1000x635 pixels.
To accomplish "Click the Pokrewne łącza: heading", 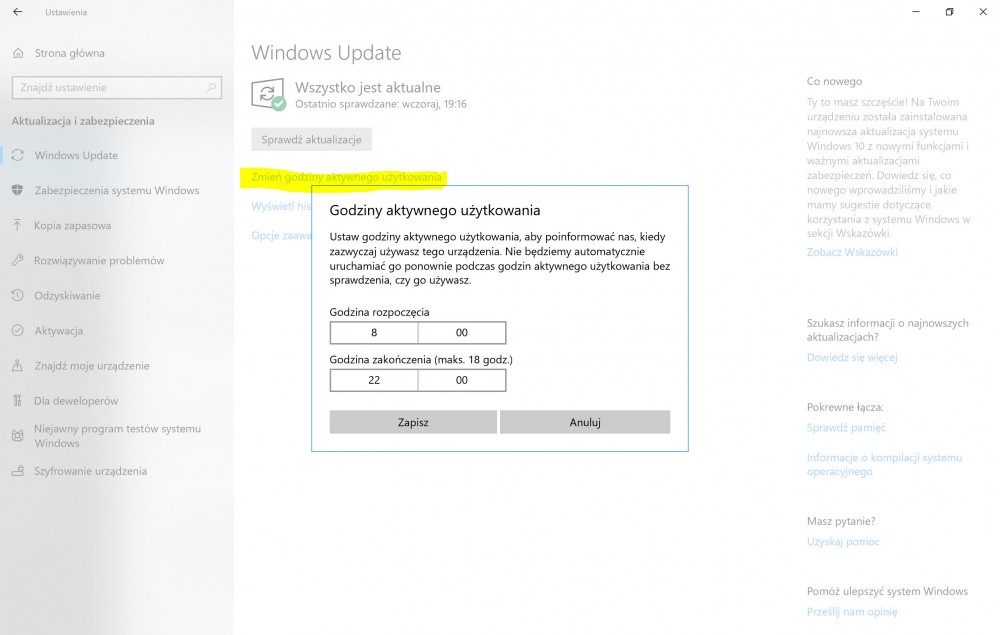I will (x=845, y=407).
